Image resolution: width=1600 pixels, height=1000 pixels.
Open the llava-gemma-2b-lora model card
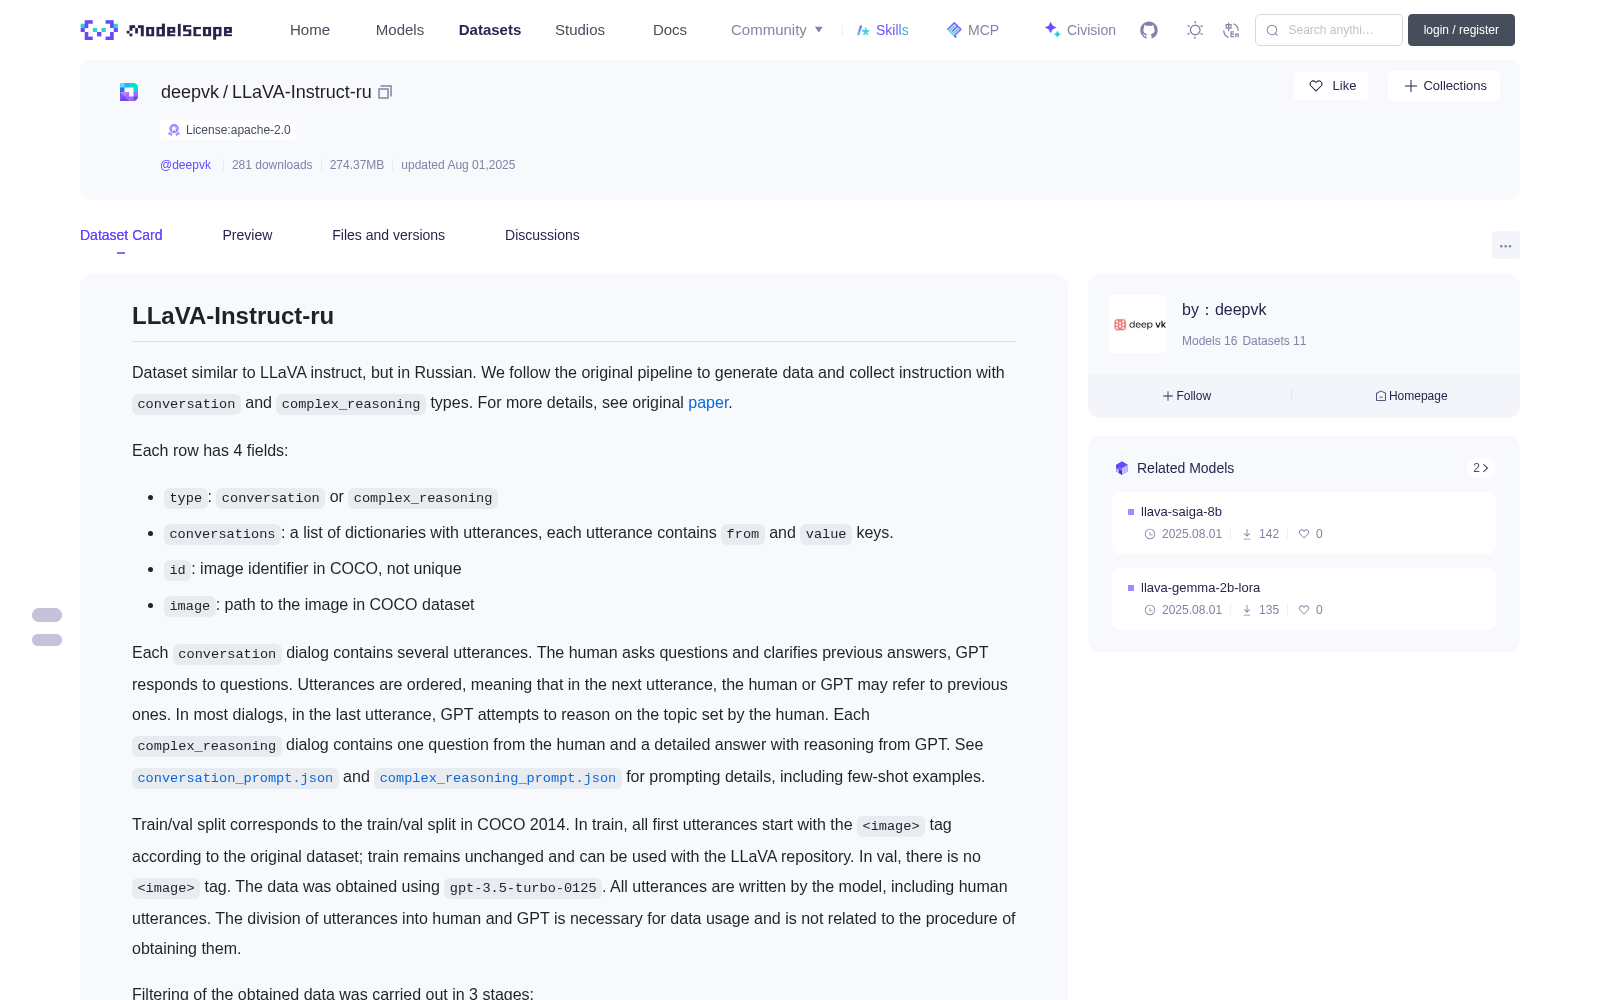pos(1304,599)
